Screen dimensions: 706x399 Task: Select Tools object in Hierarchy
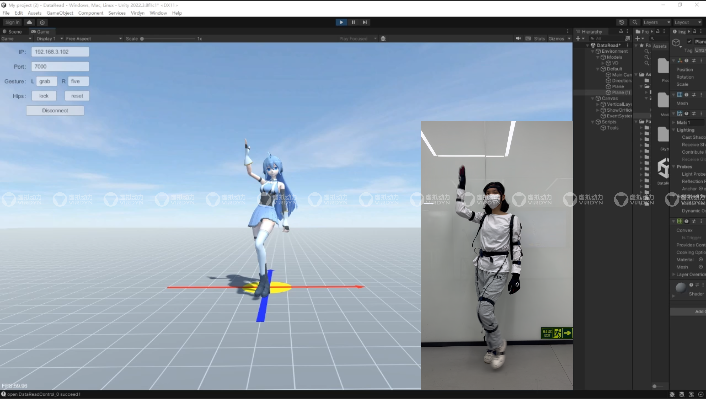point(610,128)
